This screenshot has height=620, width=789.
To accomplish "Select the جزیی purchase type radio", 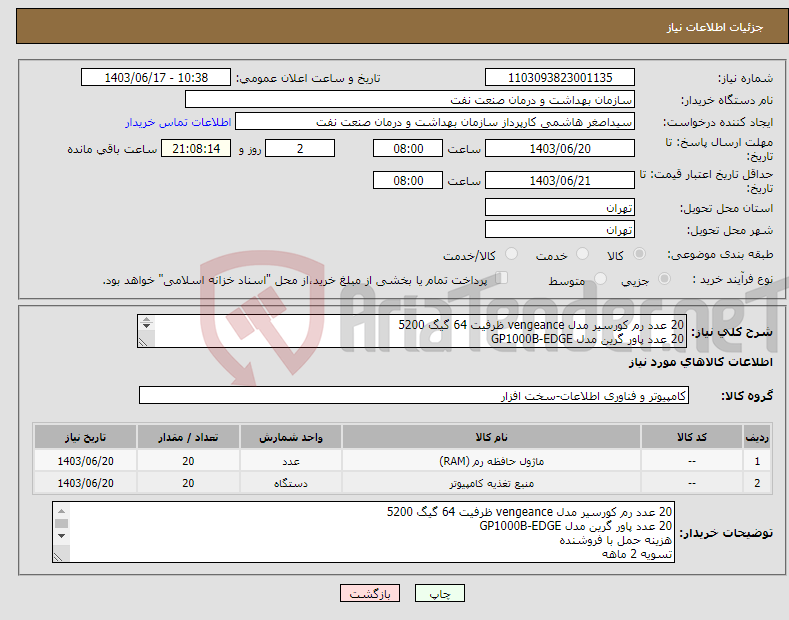I will [x=664, y=278].
